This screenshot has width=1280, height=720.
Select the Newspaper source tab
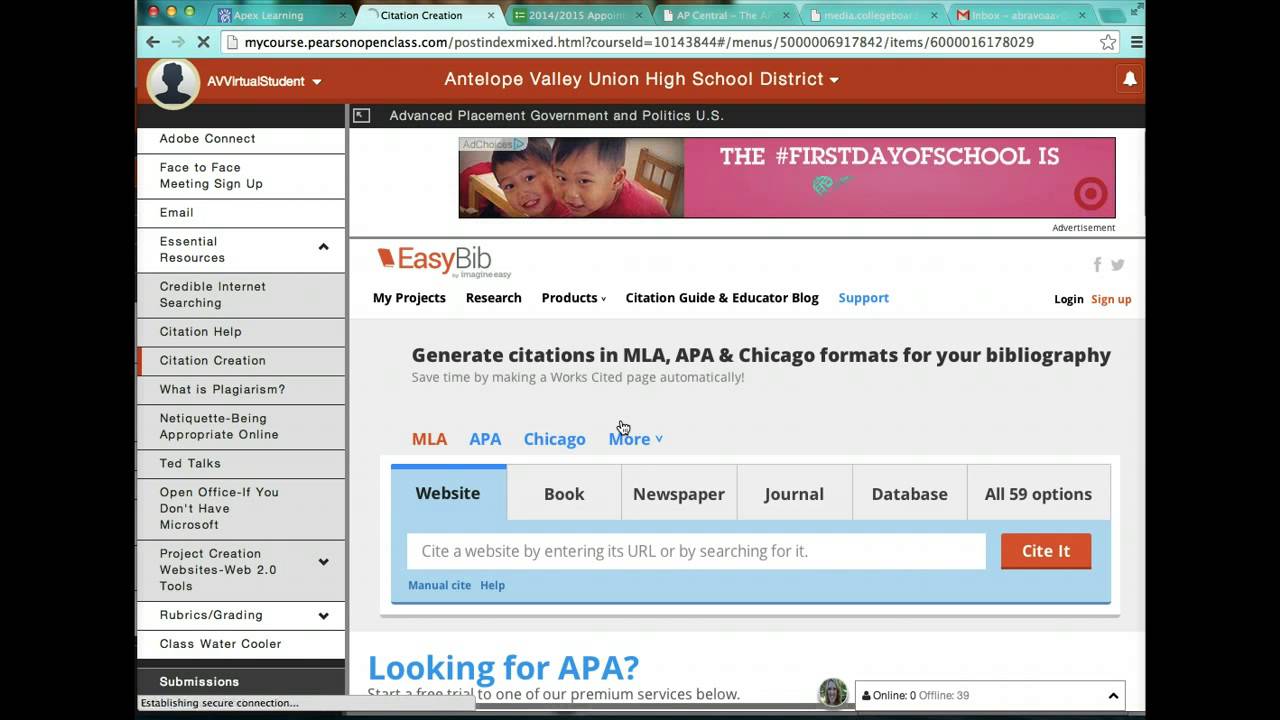pos(679,494)
